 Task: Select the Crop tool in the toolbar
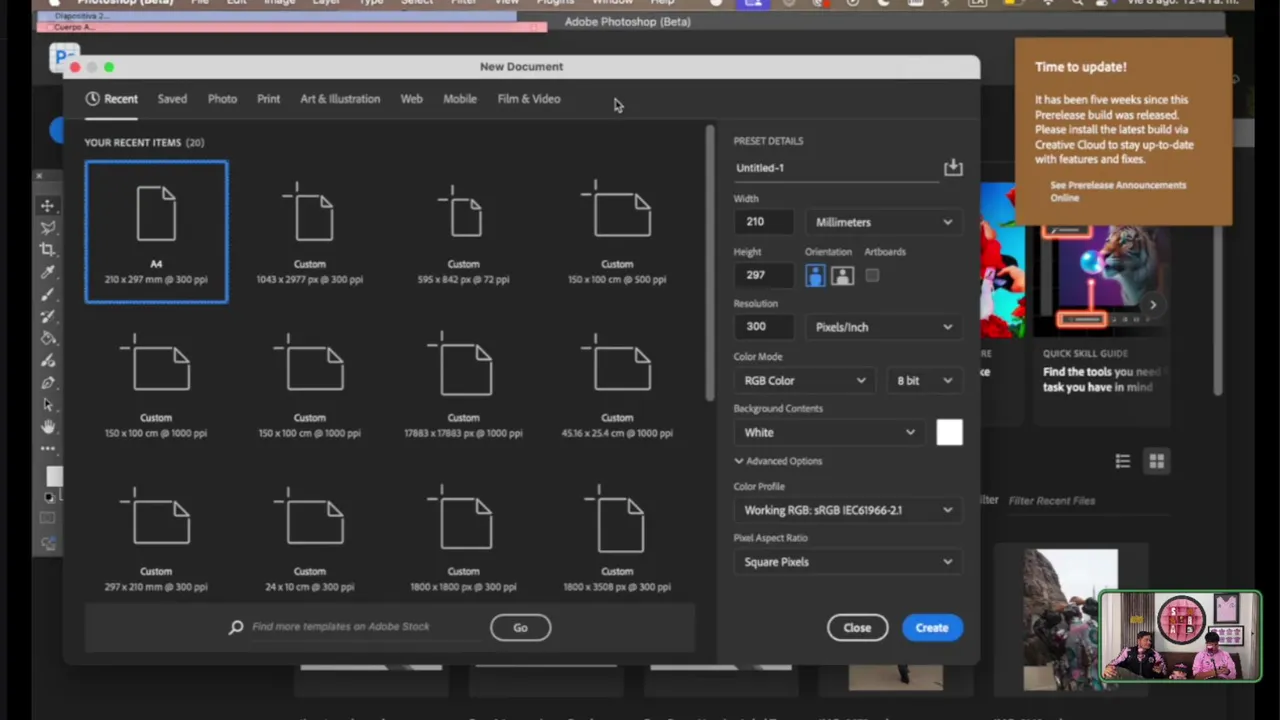point(47,249)
